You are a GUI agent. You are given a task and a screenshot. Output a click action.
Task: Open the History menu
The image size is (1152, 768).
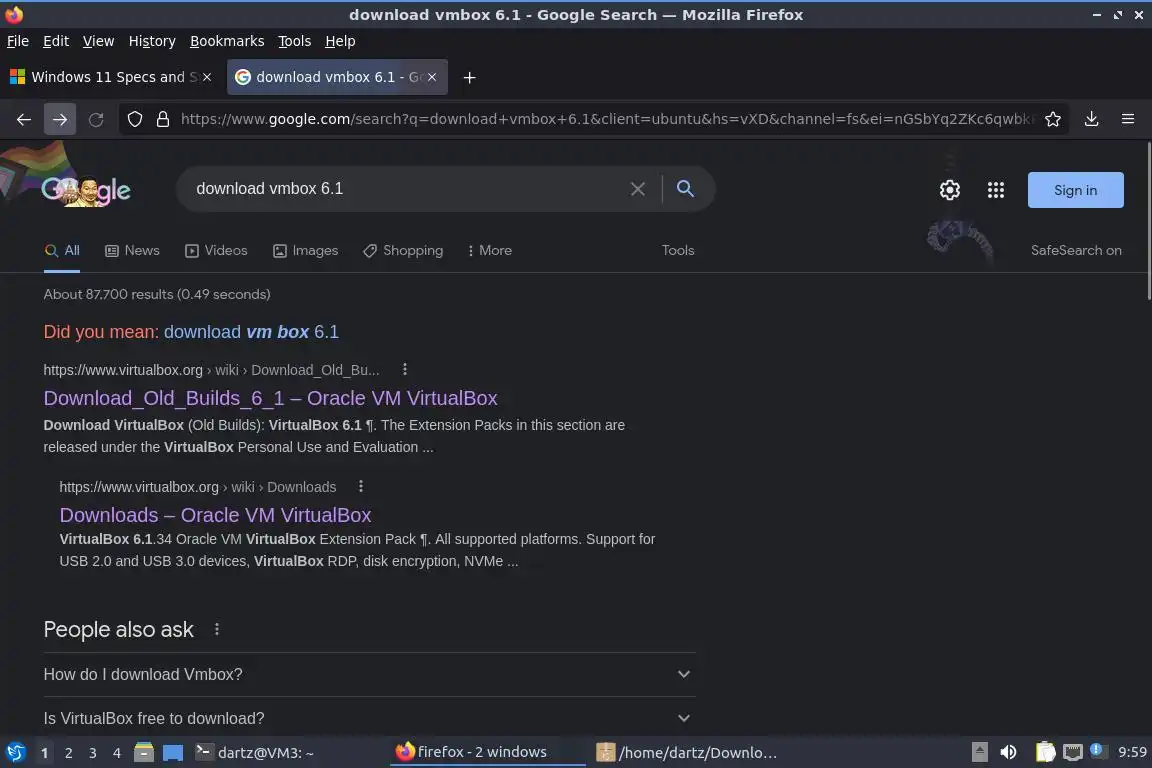coord(152,41)
